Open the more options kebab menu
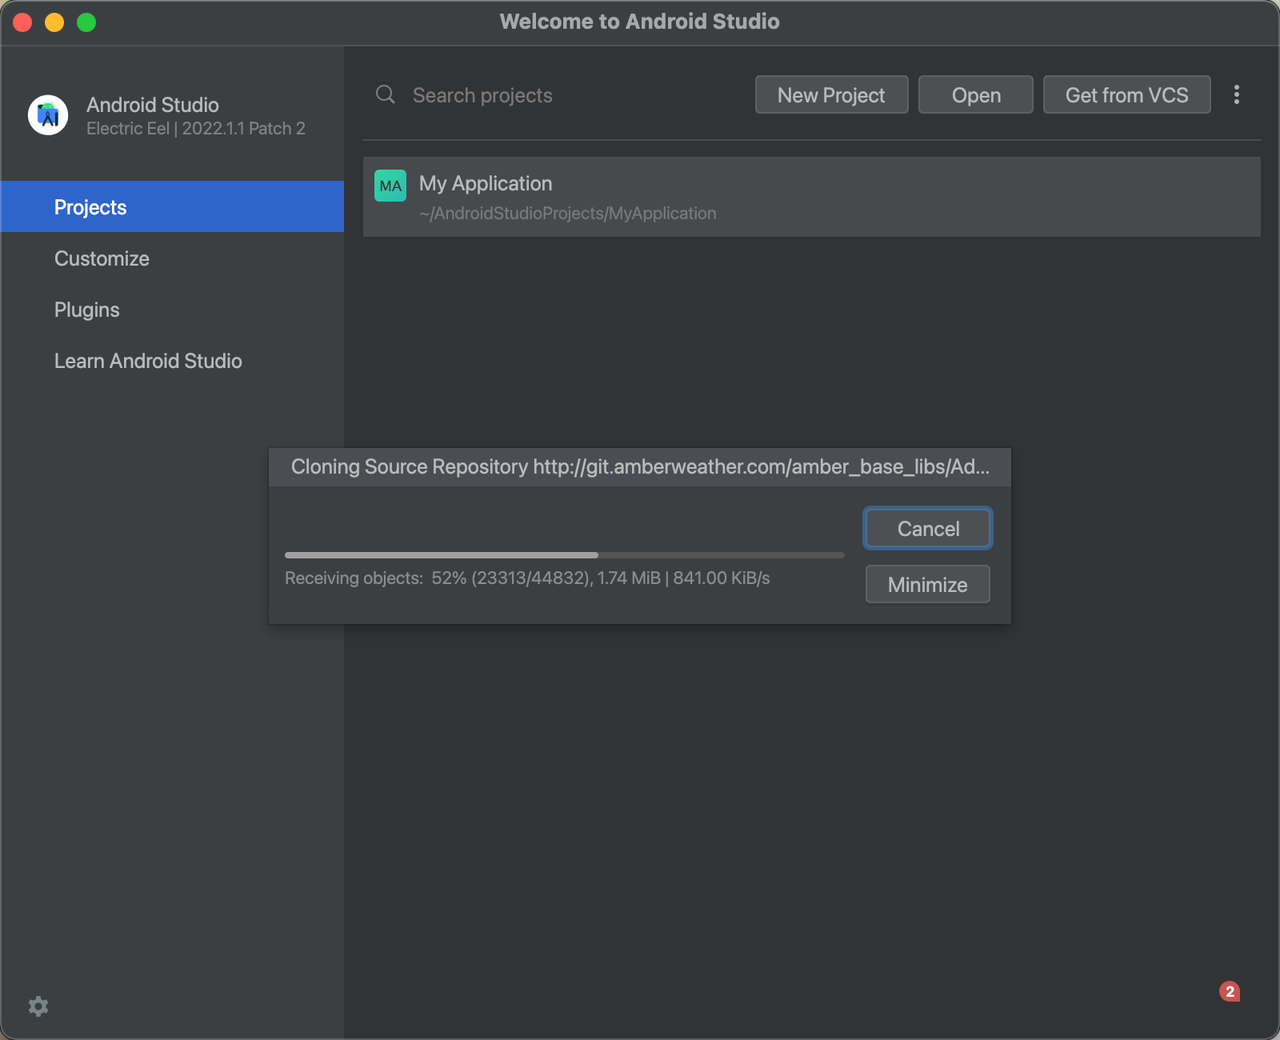This screenshot has height=1040, width=1280. (x=1237, y=95)
